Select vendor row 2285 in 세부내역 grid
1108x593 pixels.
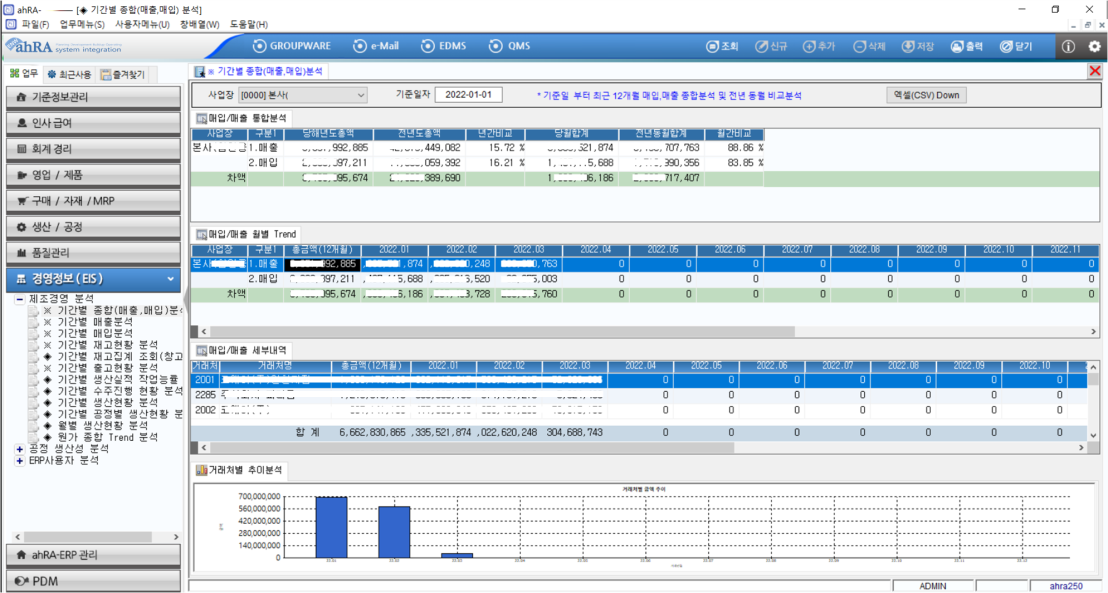click(x=639, y=395)
